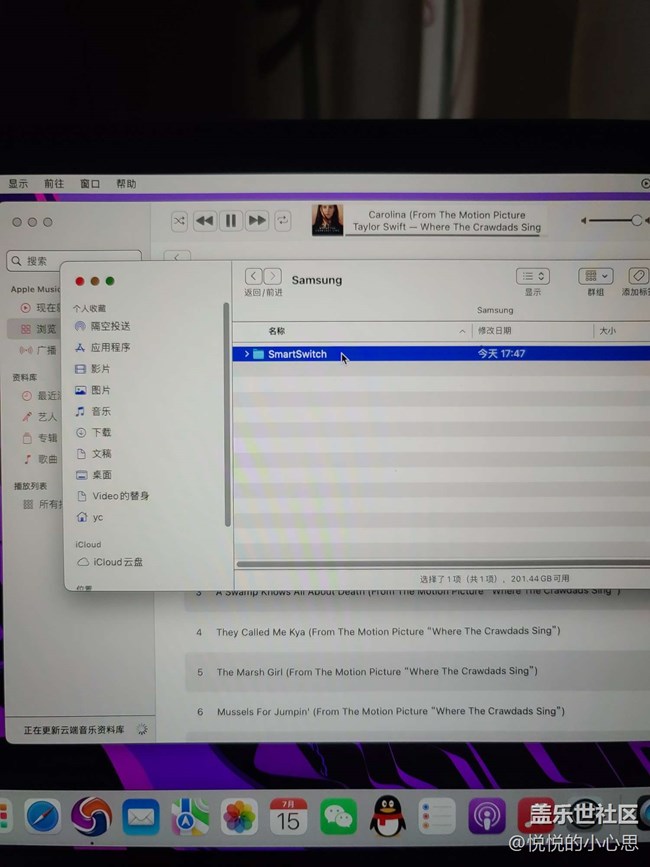Expand the SmartSwitch folder disclosure arrow

point(247,354)
